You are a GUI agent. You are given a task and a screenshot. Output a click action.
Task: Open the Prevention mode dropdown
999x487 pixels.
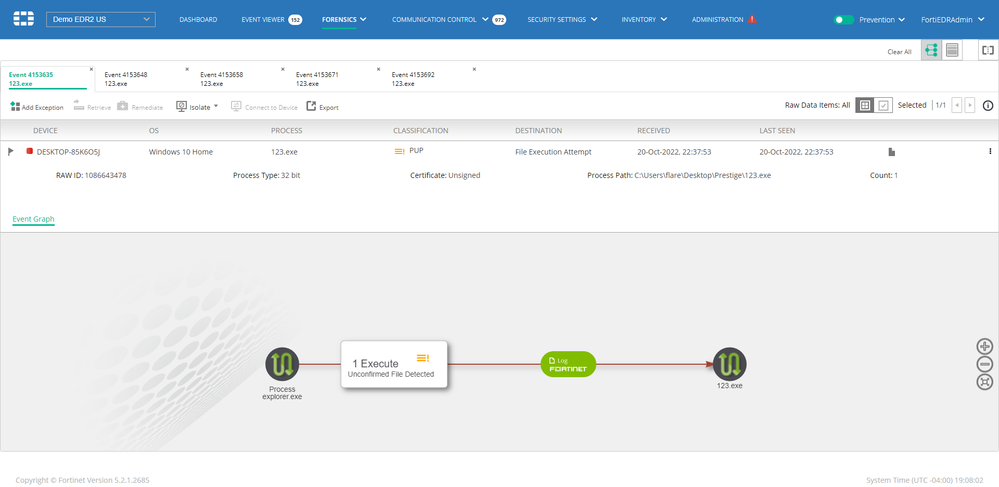tap(882, 20)
